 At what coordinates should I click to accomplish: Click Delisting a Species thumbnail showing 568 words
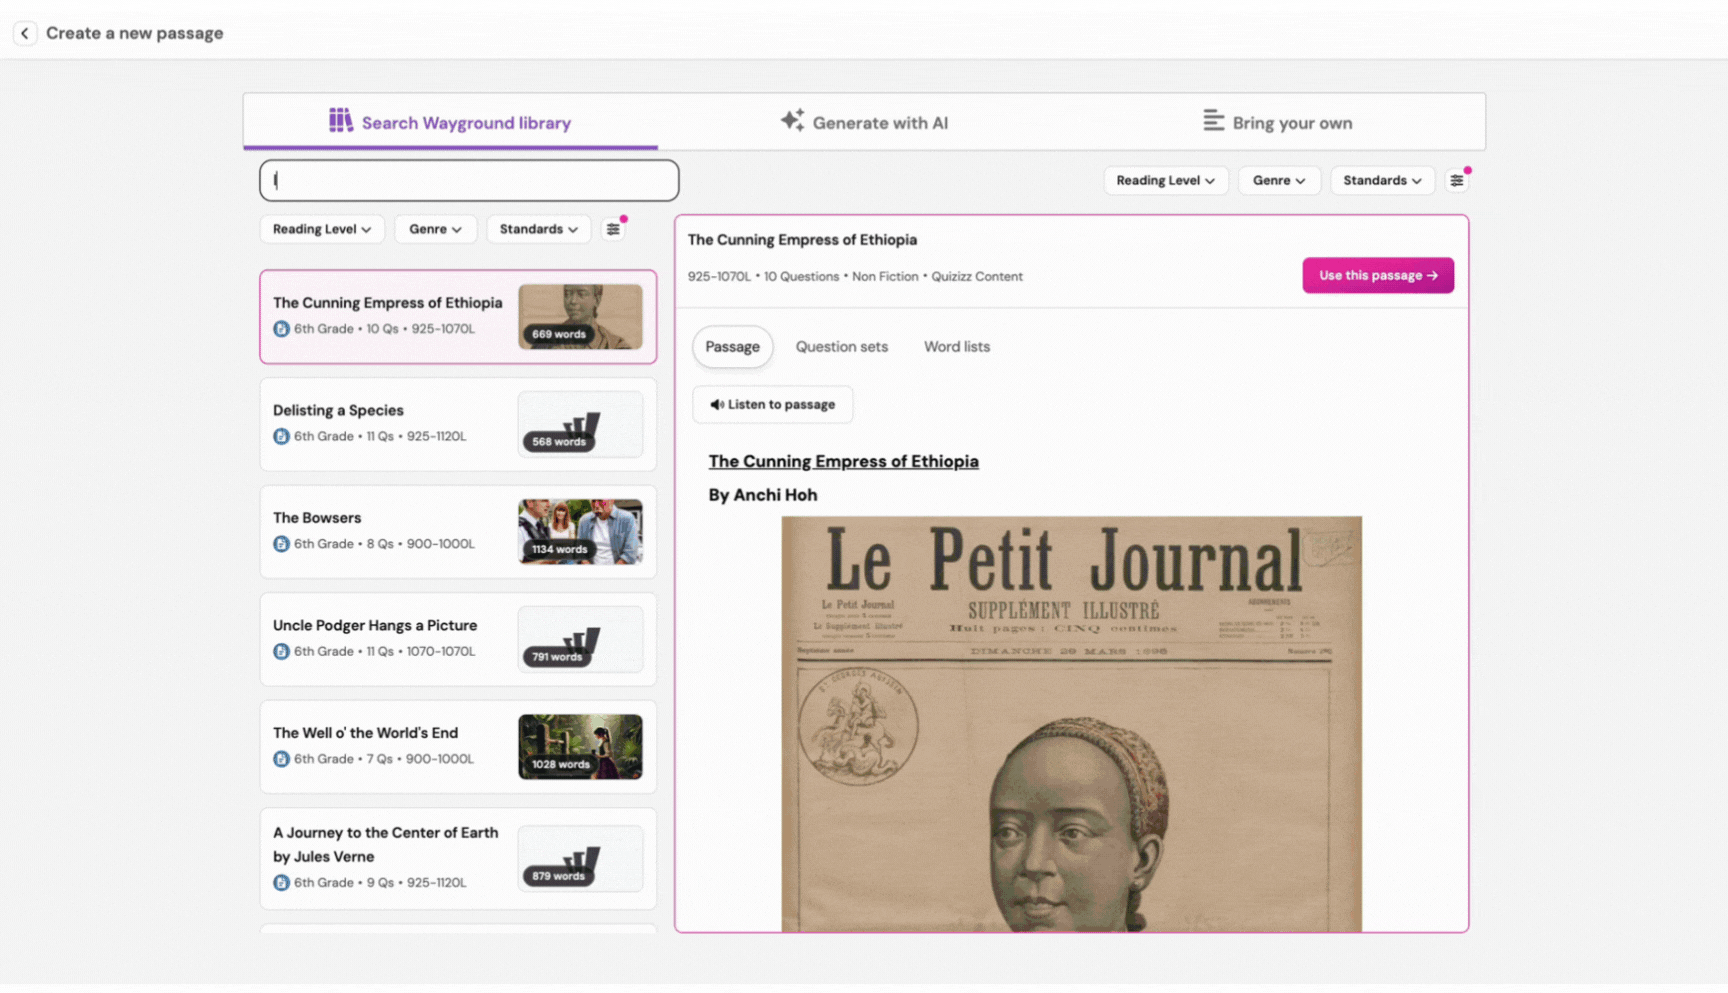click(x=580, y=424)
